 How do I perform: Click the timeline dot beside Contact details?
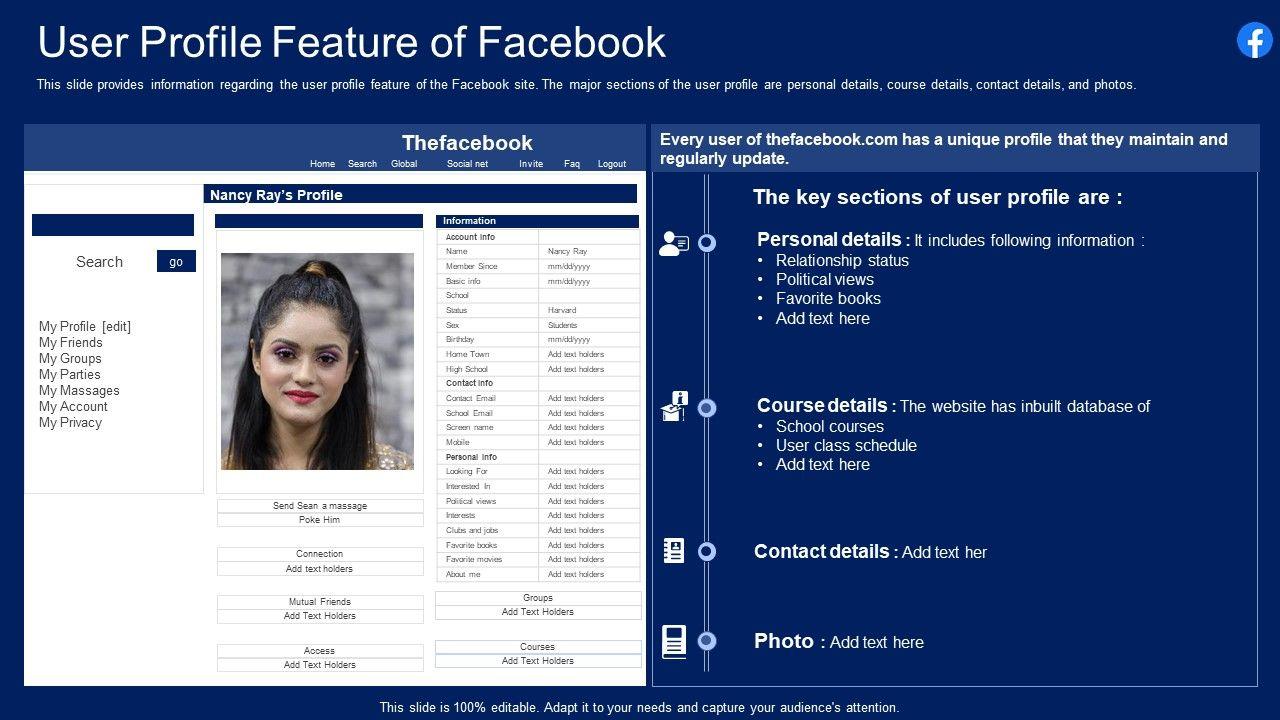[x=707, y=551]
